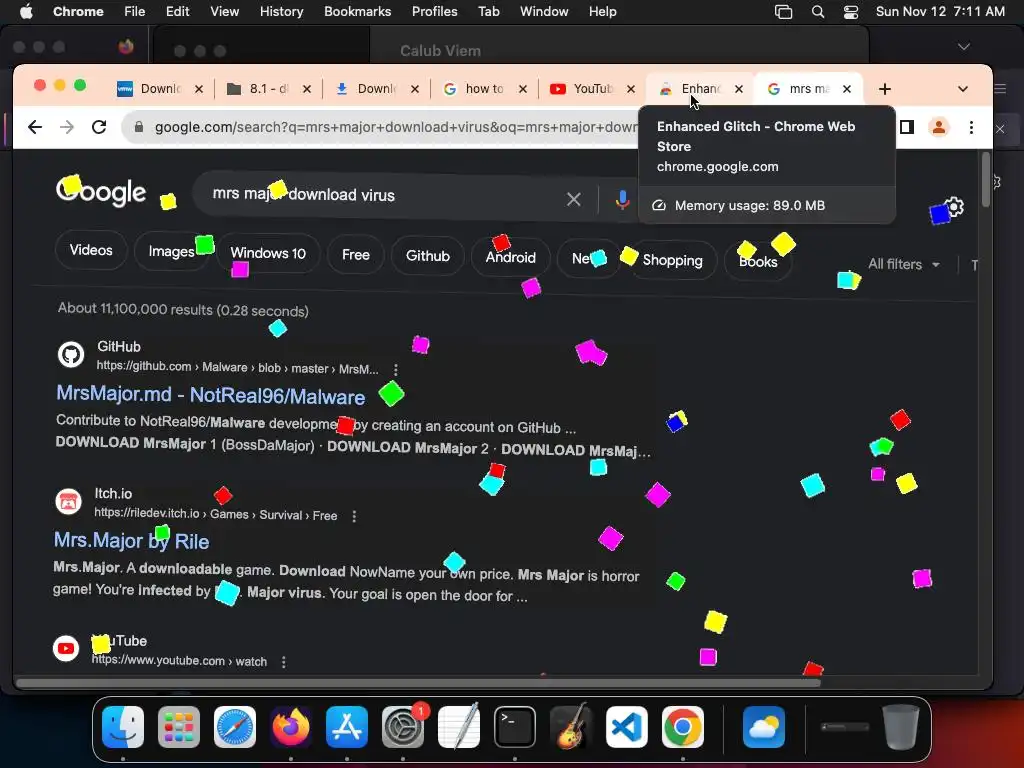Apply the Books filter chip
Viewport: 1024px width, 768px height.
[x=758, y=261]
